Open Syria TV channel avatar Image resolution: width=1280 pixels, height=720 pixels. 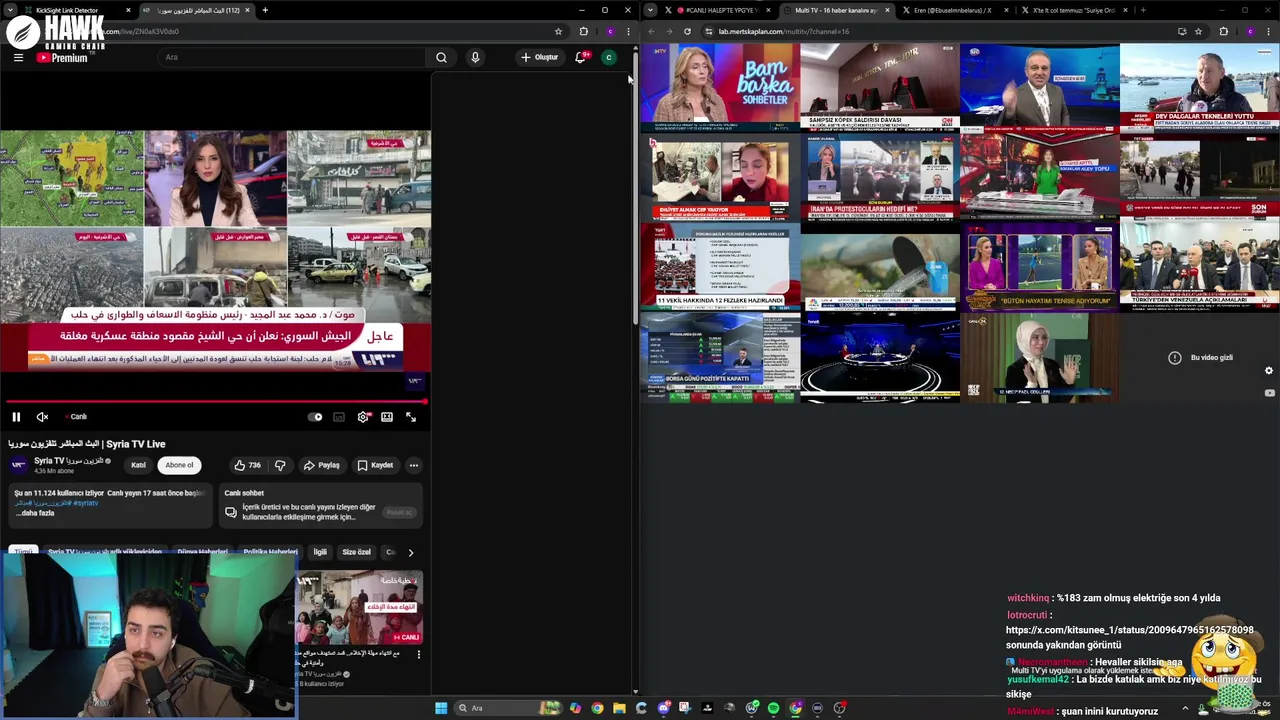[x=18, y=465]
